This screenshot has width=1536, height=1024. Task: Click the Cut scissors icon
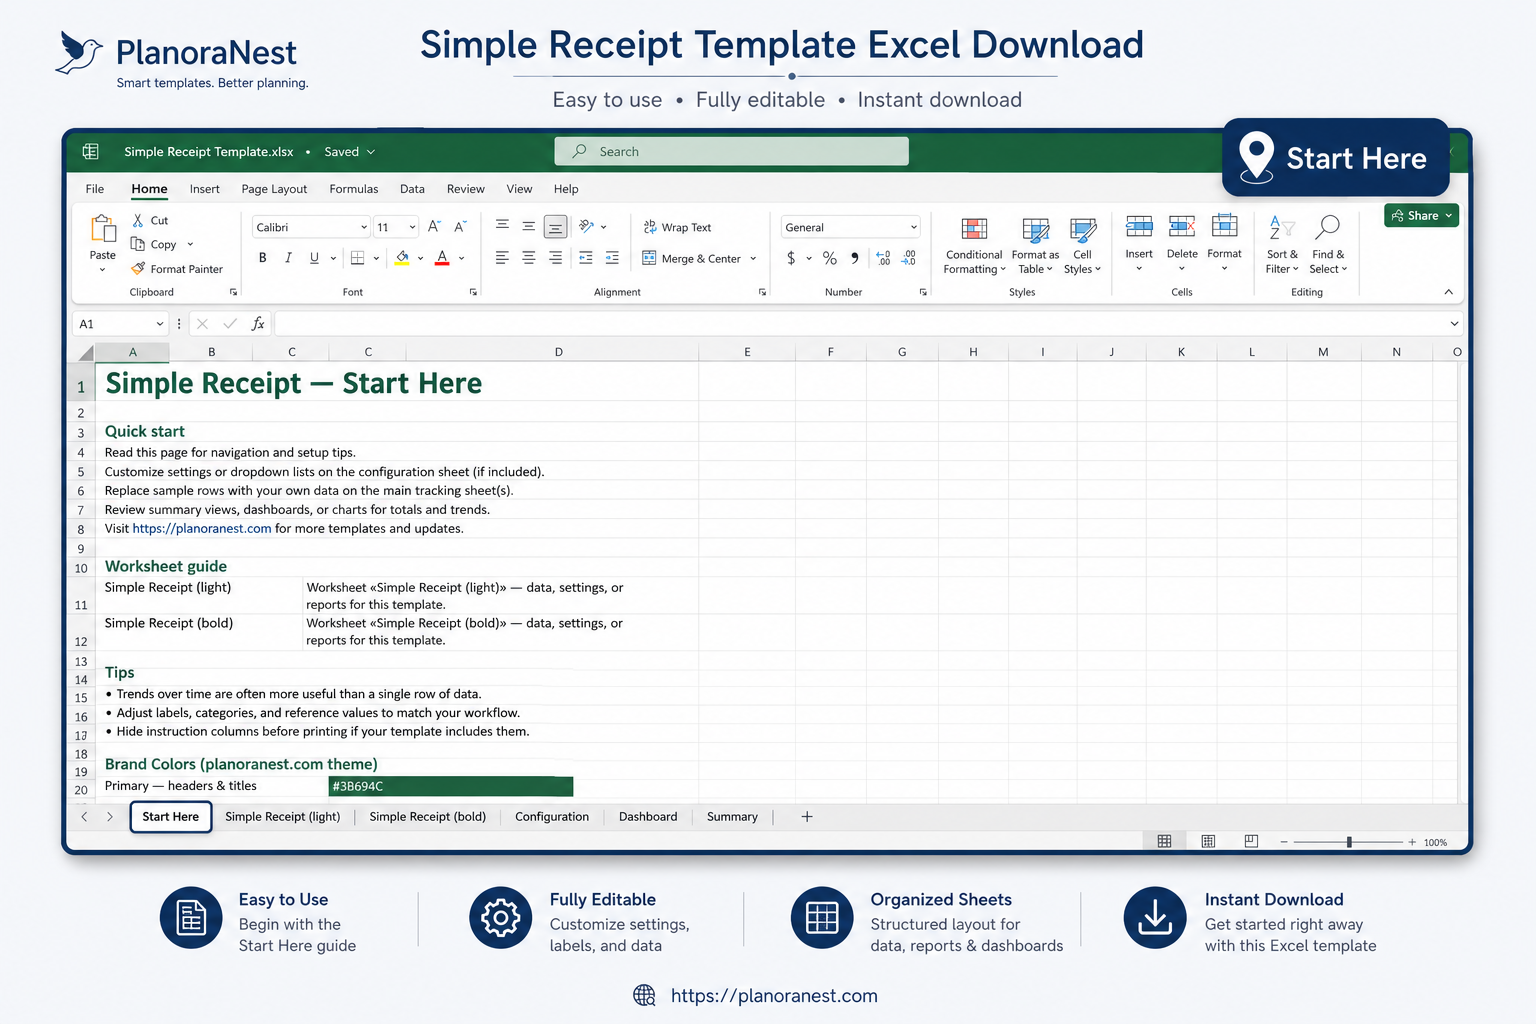point(138,220)
